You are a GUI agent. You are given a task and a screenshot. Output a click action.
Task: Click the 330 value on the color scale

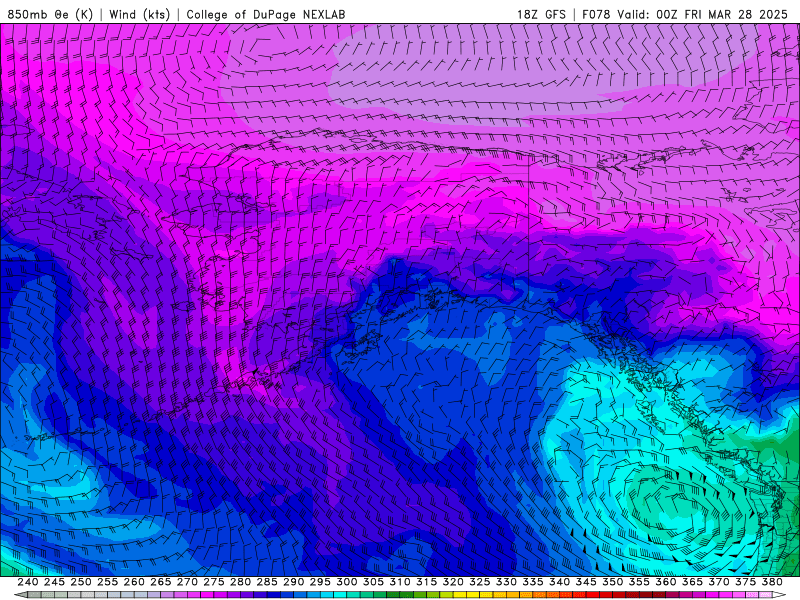pyautogui.click(x=506, y=582)
